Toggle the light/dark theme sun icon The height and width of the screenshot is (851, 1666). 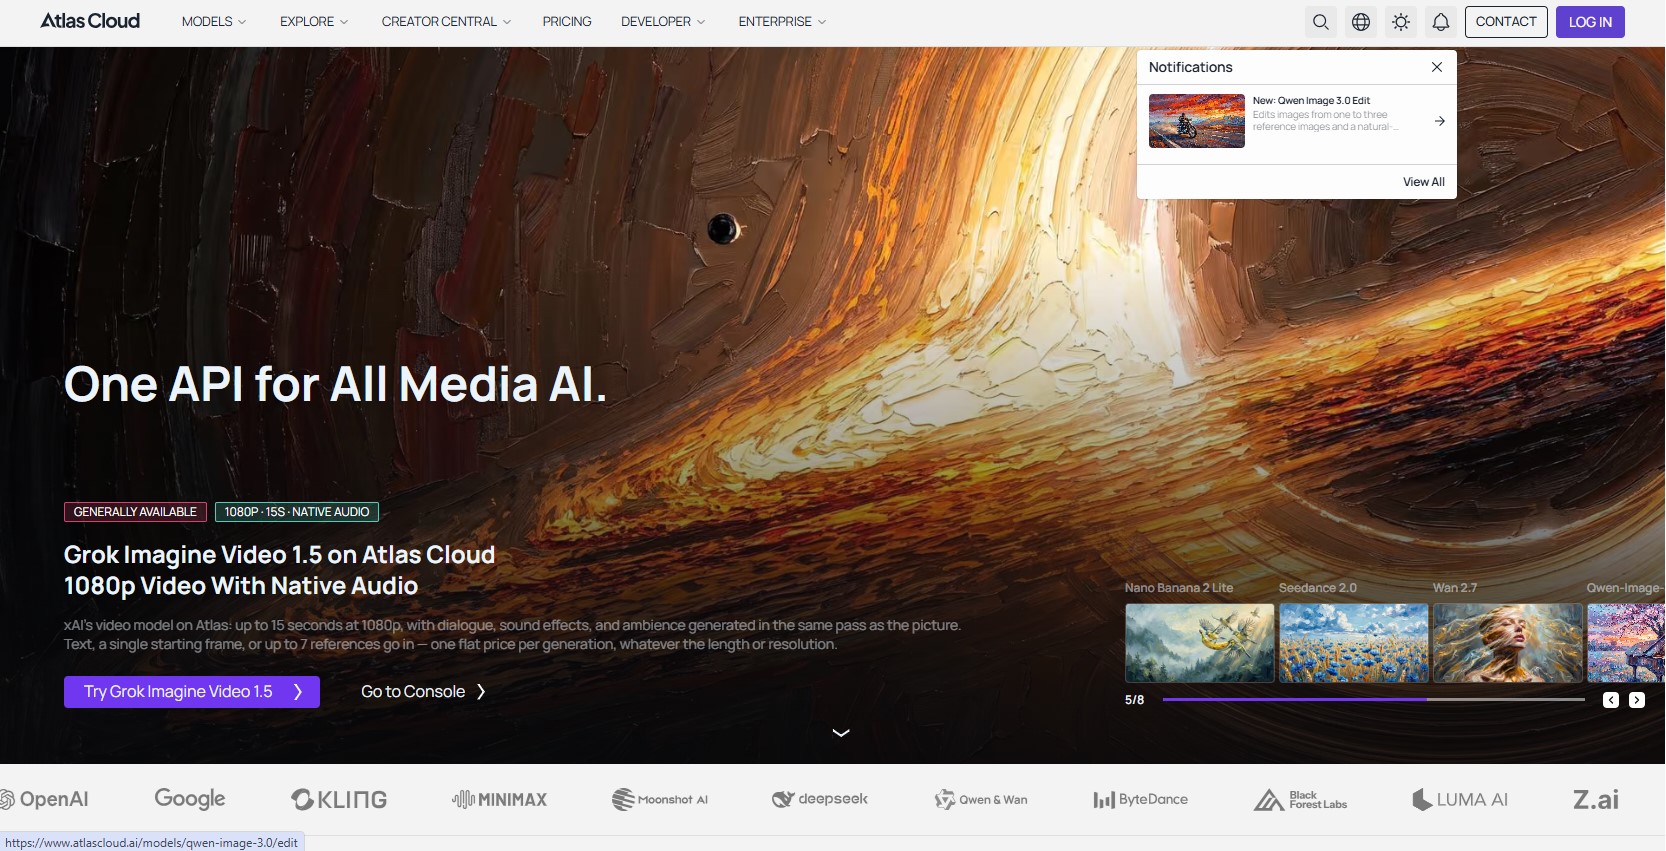pos(1401,22)
